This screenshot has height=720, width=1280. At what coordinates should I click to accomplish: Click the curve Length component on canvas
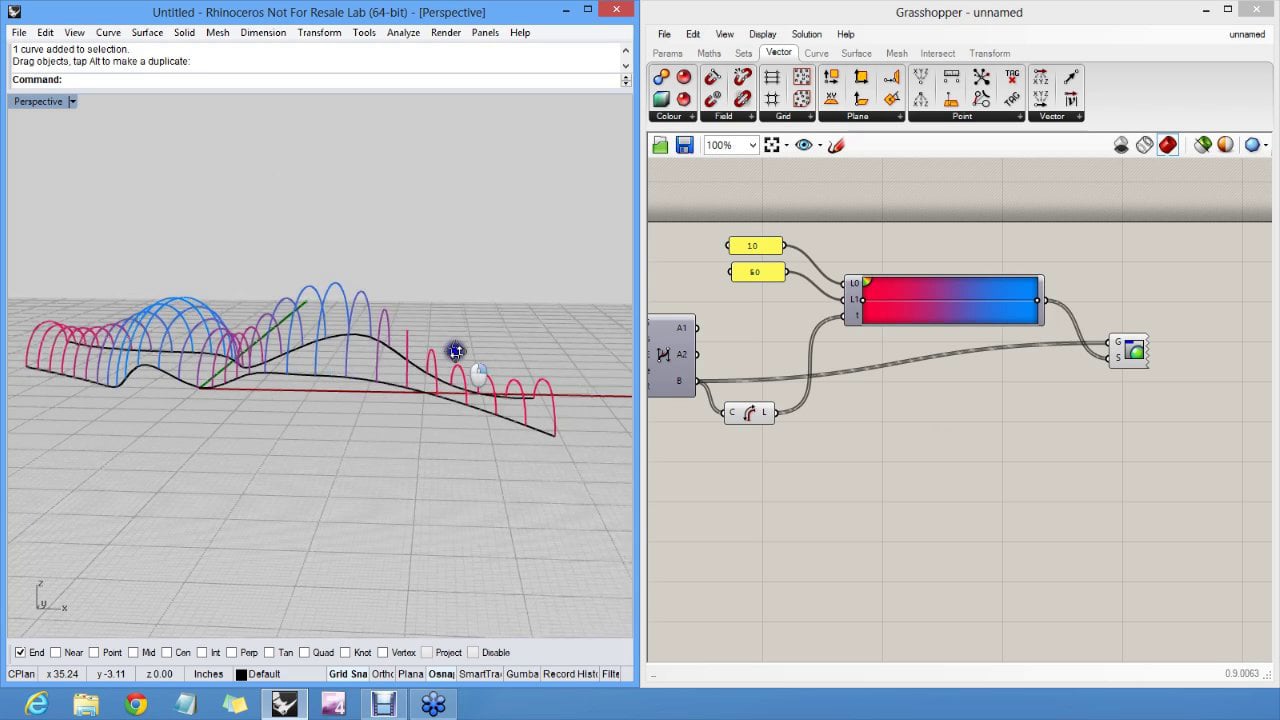pos(749,413)
